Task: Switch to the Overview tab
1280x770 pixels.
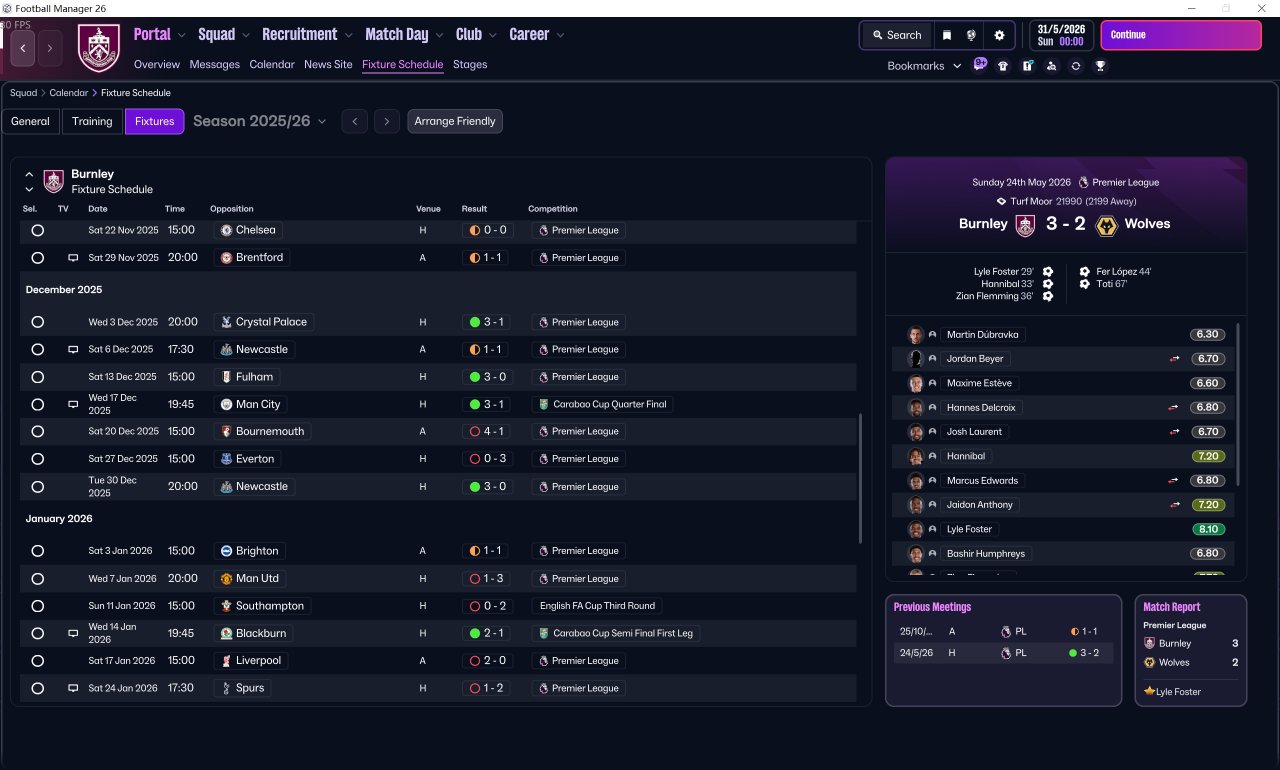Action: [157, 64]
